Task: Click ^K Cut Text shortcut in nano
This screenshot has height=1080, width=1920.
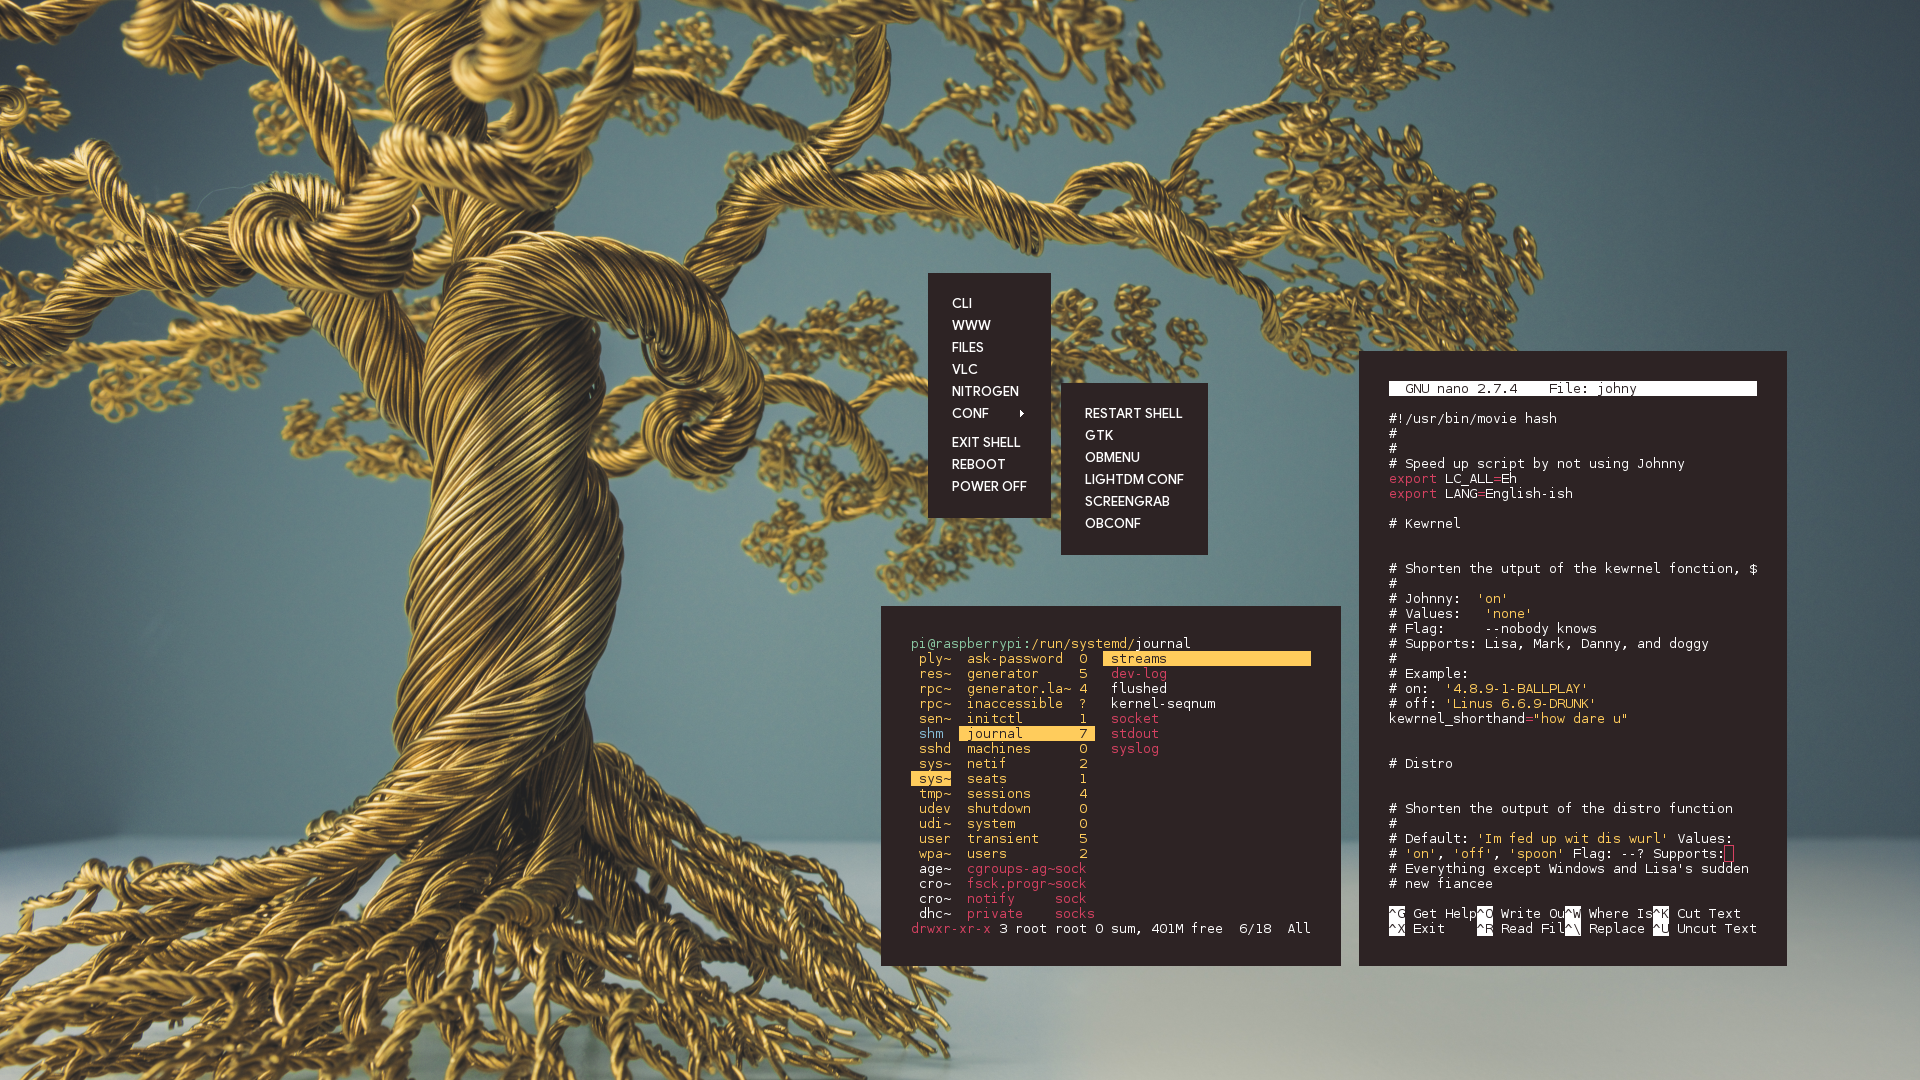Action: (1697, 913)
